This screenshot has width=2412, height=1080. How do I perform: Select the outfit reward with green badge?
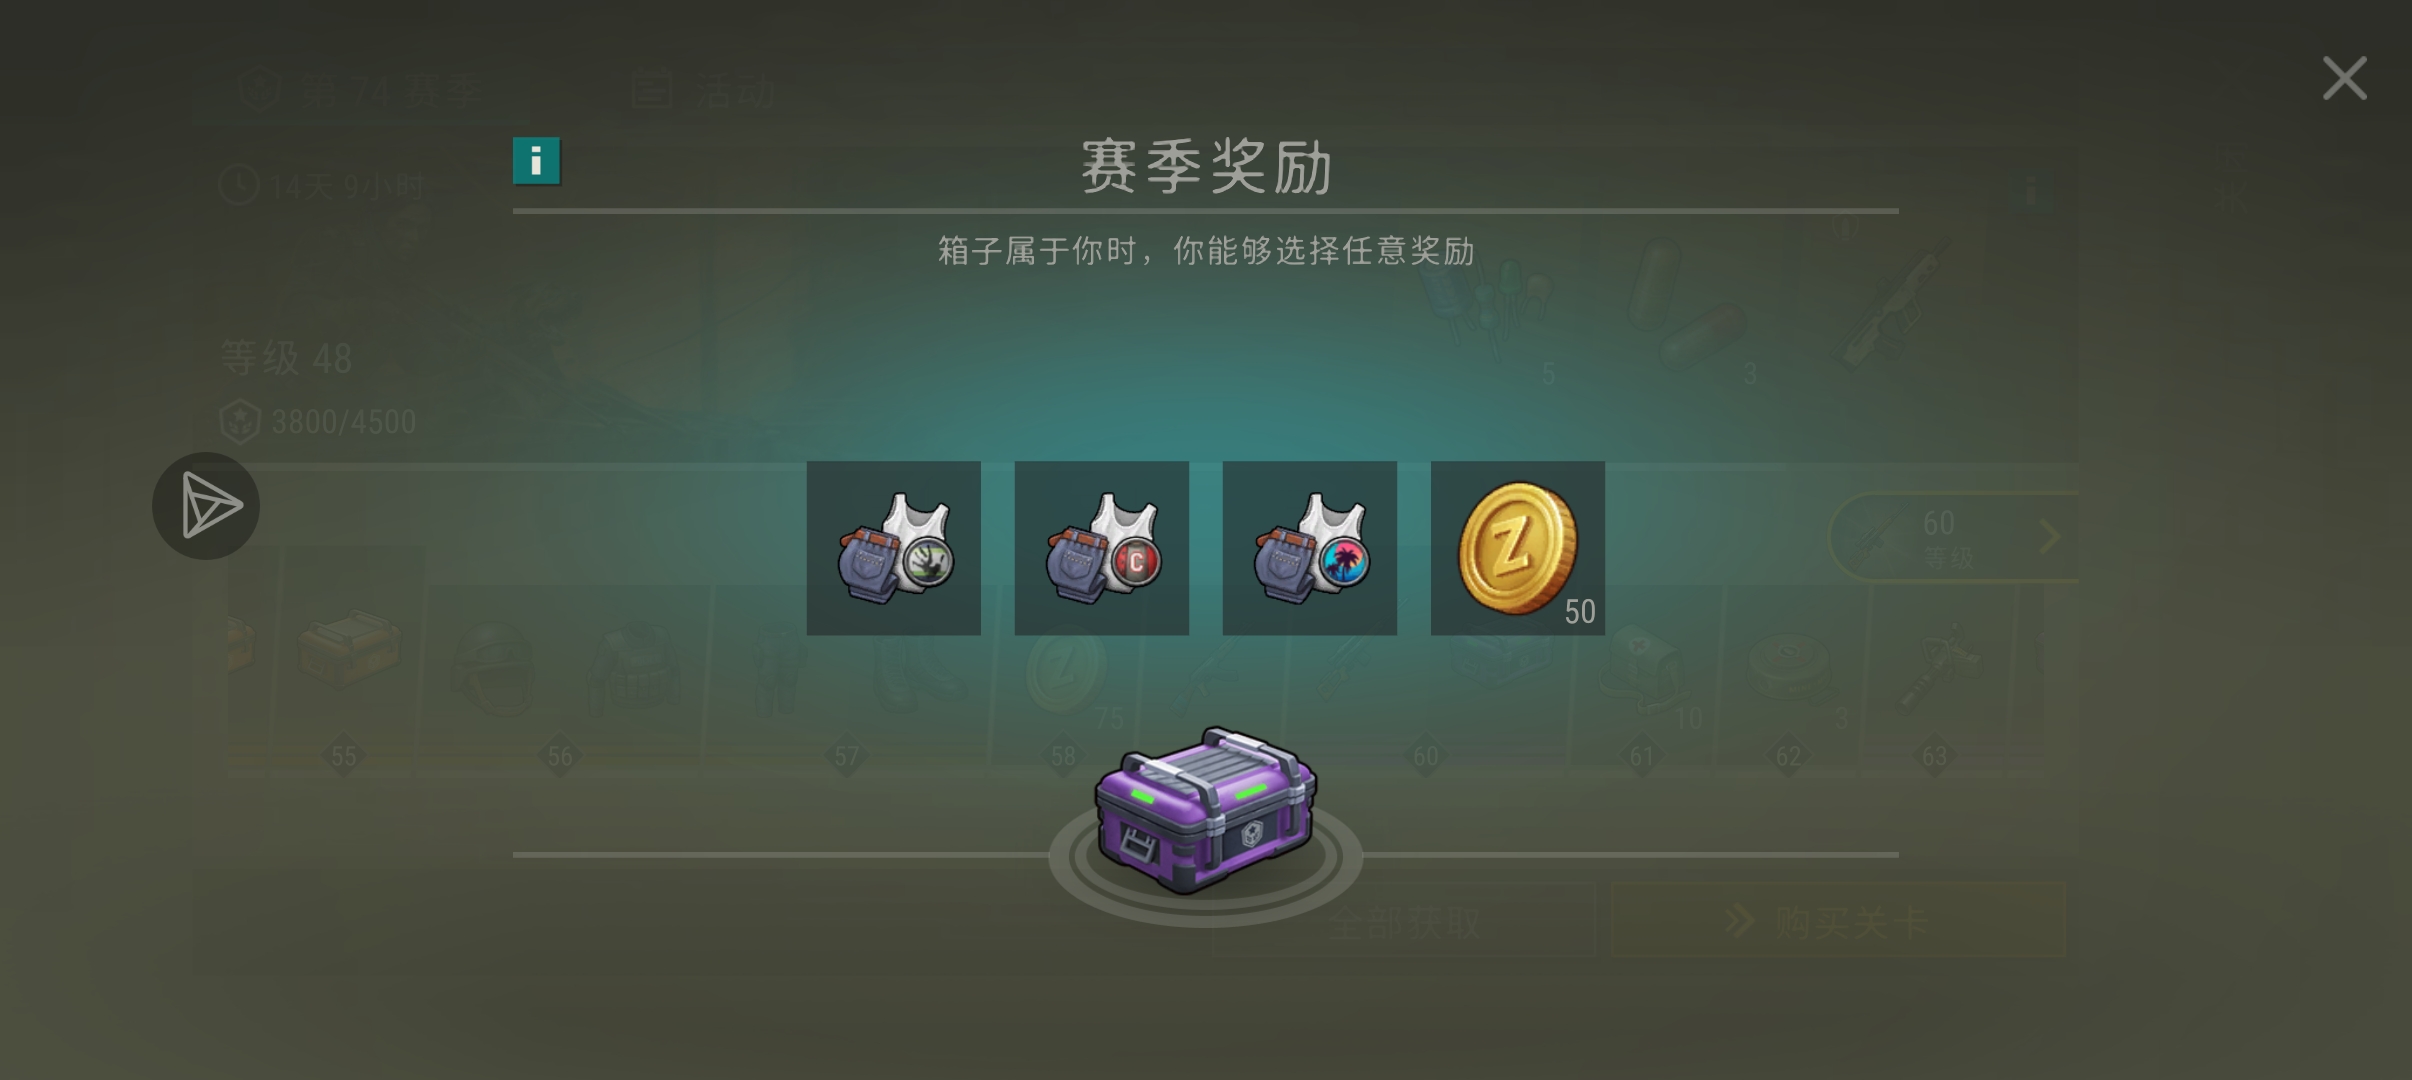coord(893,548)
